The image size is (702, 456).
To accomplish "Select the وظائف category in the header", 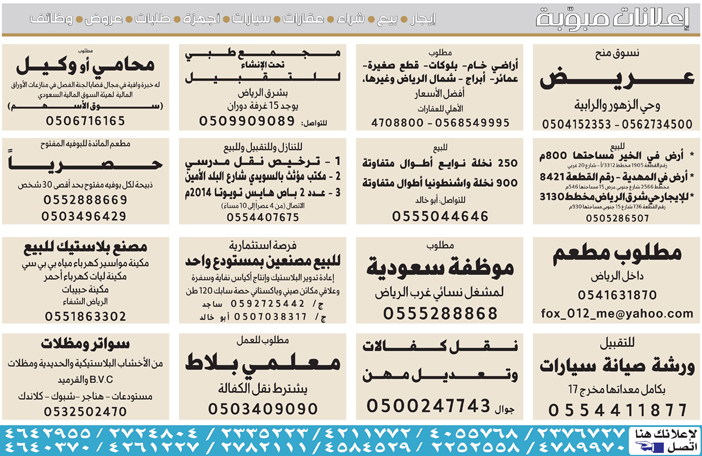I will coord(51,19).
